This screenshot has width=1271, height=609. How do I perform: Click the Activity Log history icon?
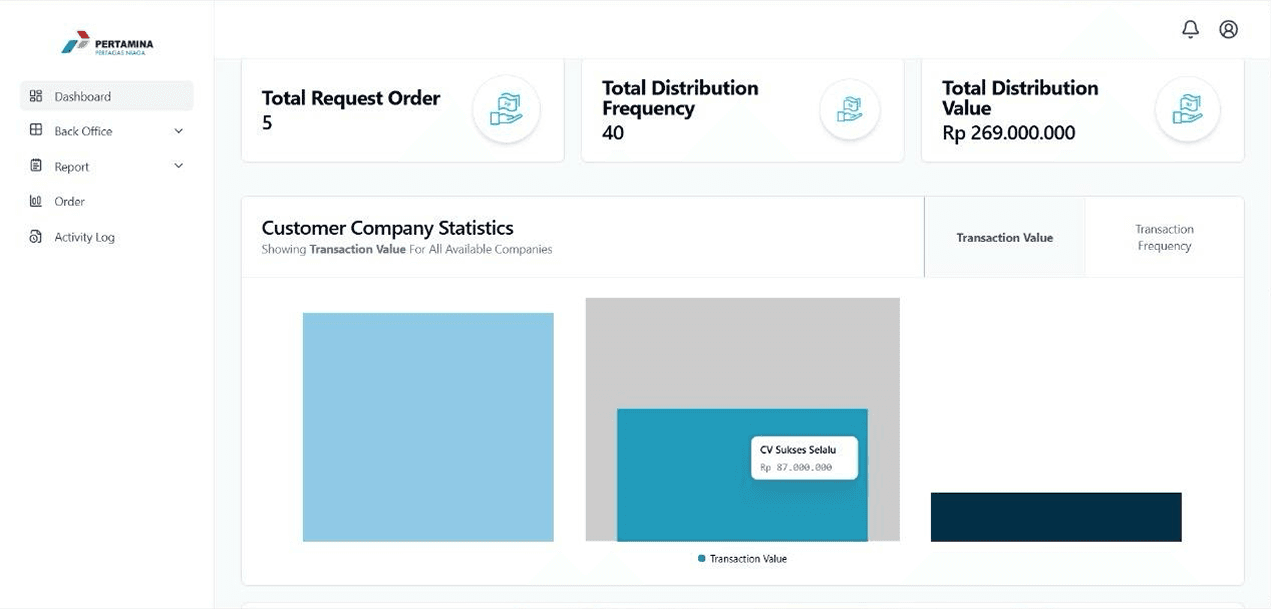[x=36, y=237]
